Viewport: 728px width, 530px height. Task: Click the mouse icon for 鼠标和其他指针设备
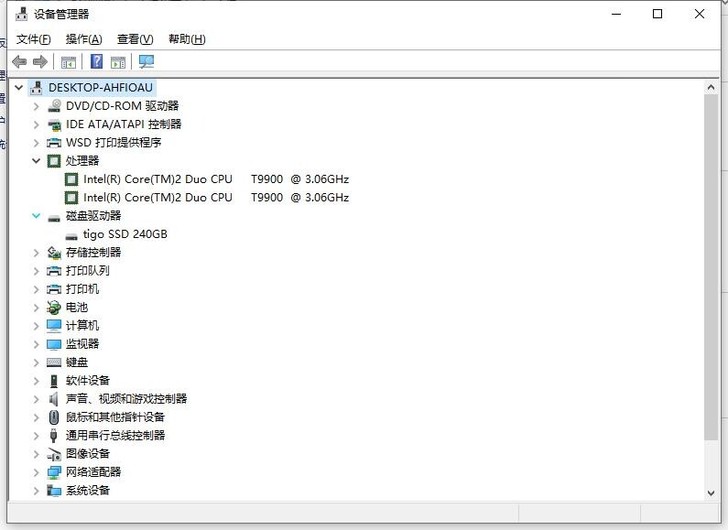click(x=54, y=417)
